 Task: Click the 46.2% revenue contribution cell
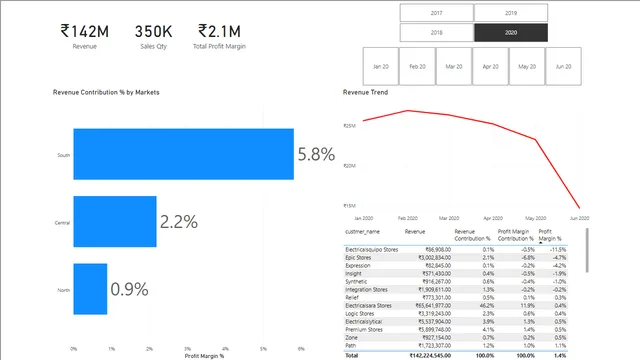[x=487, y=305]
